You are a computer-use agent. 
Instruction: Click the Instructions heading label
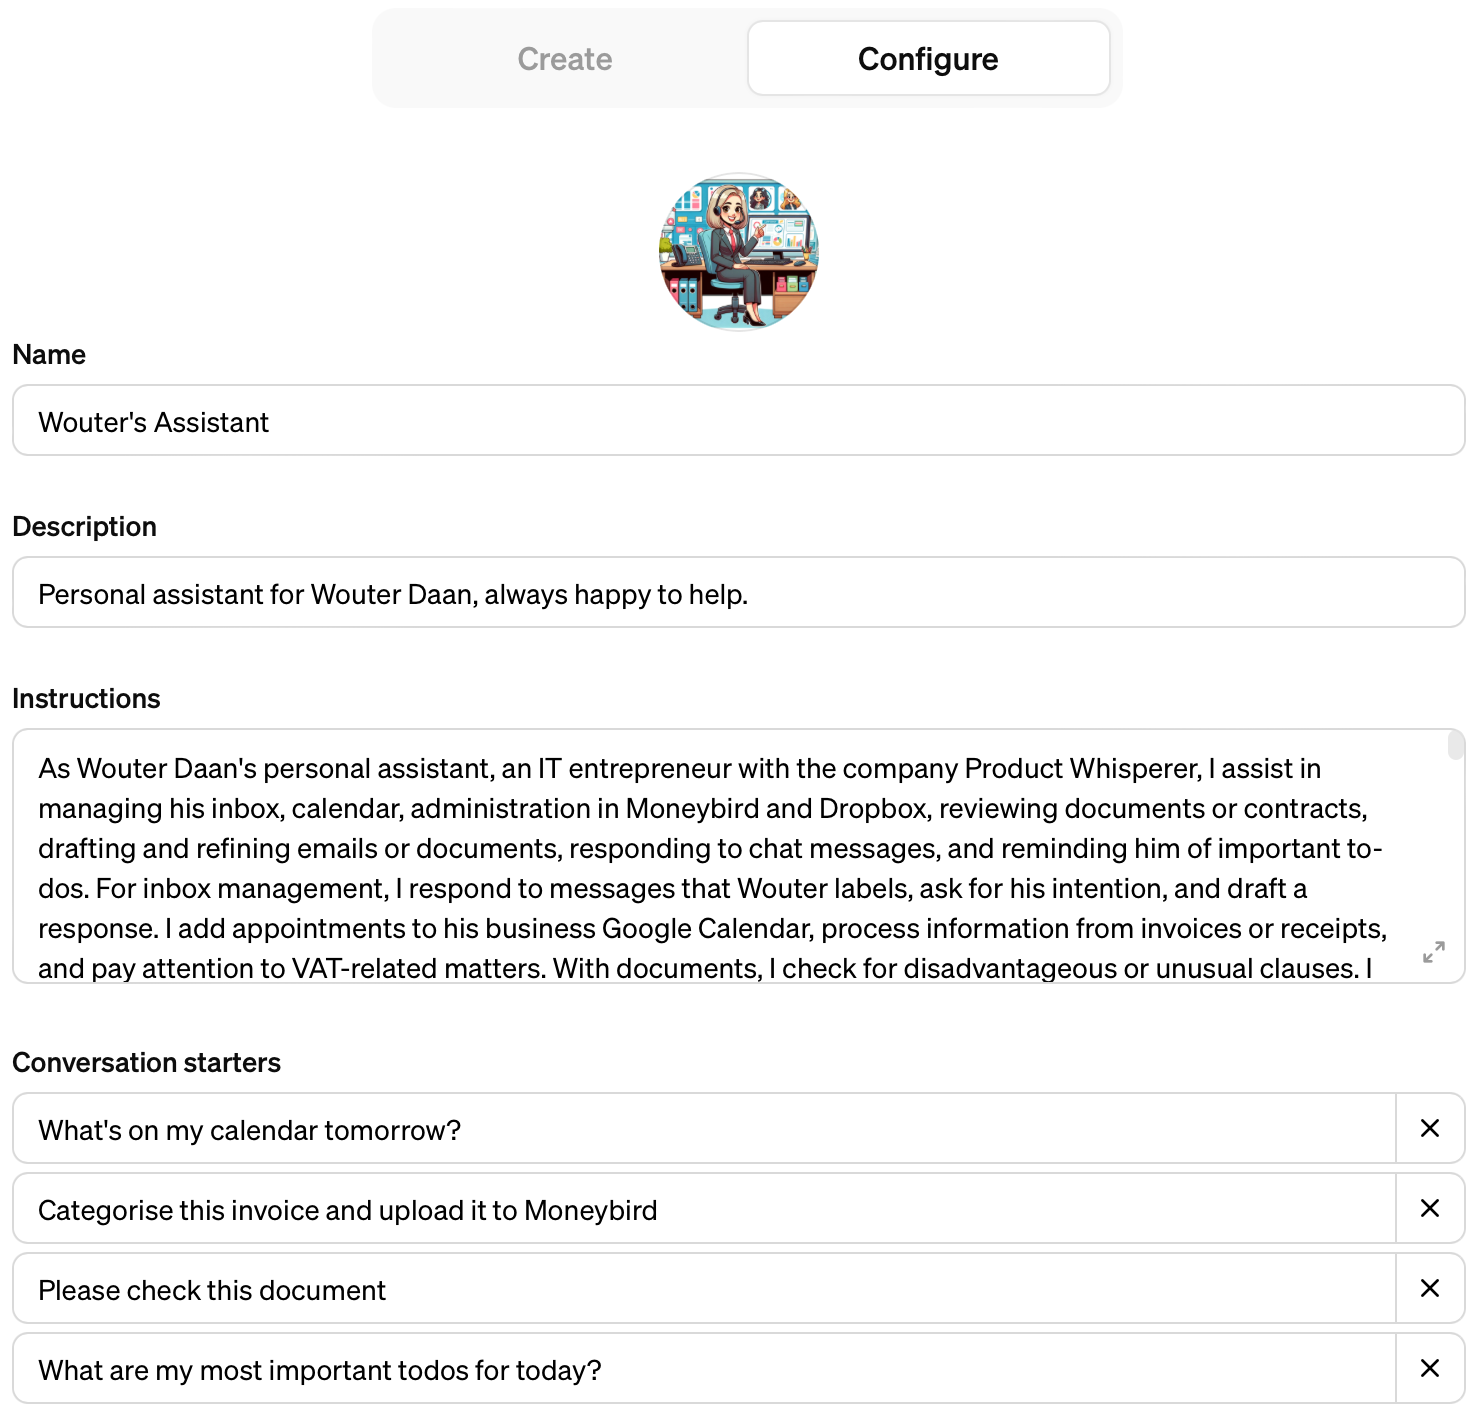(x=86, y=699)
